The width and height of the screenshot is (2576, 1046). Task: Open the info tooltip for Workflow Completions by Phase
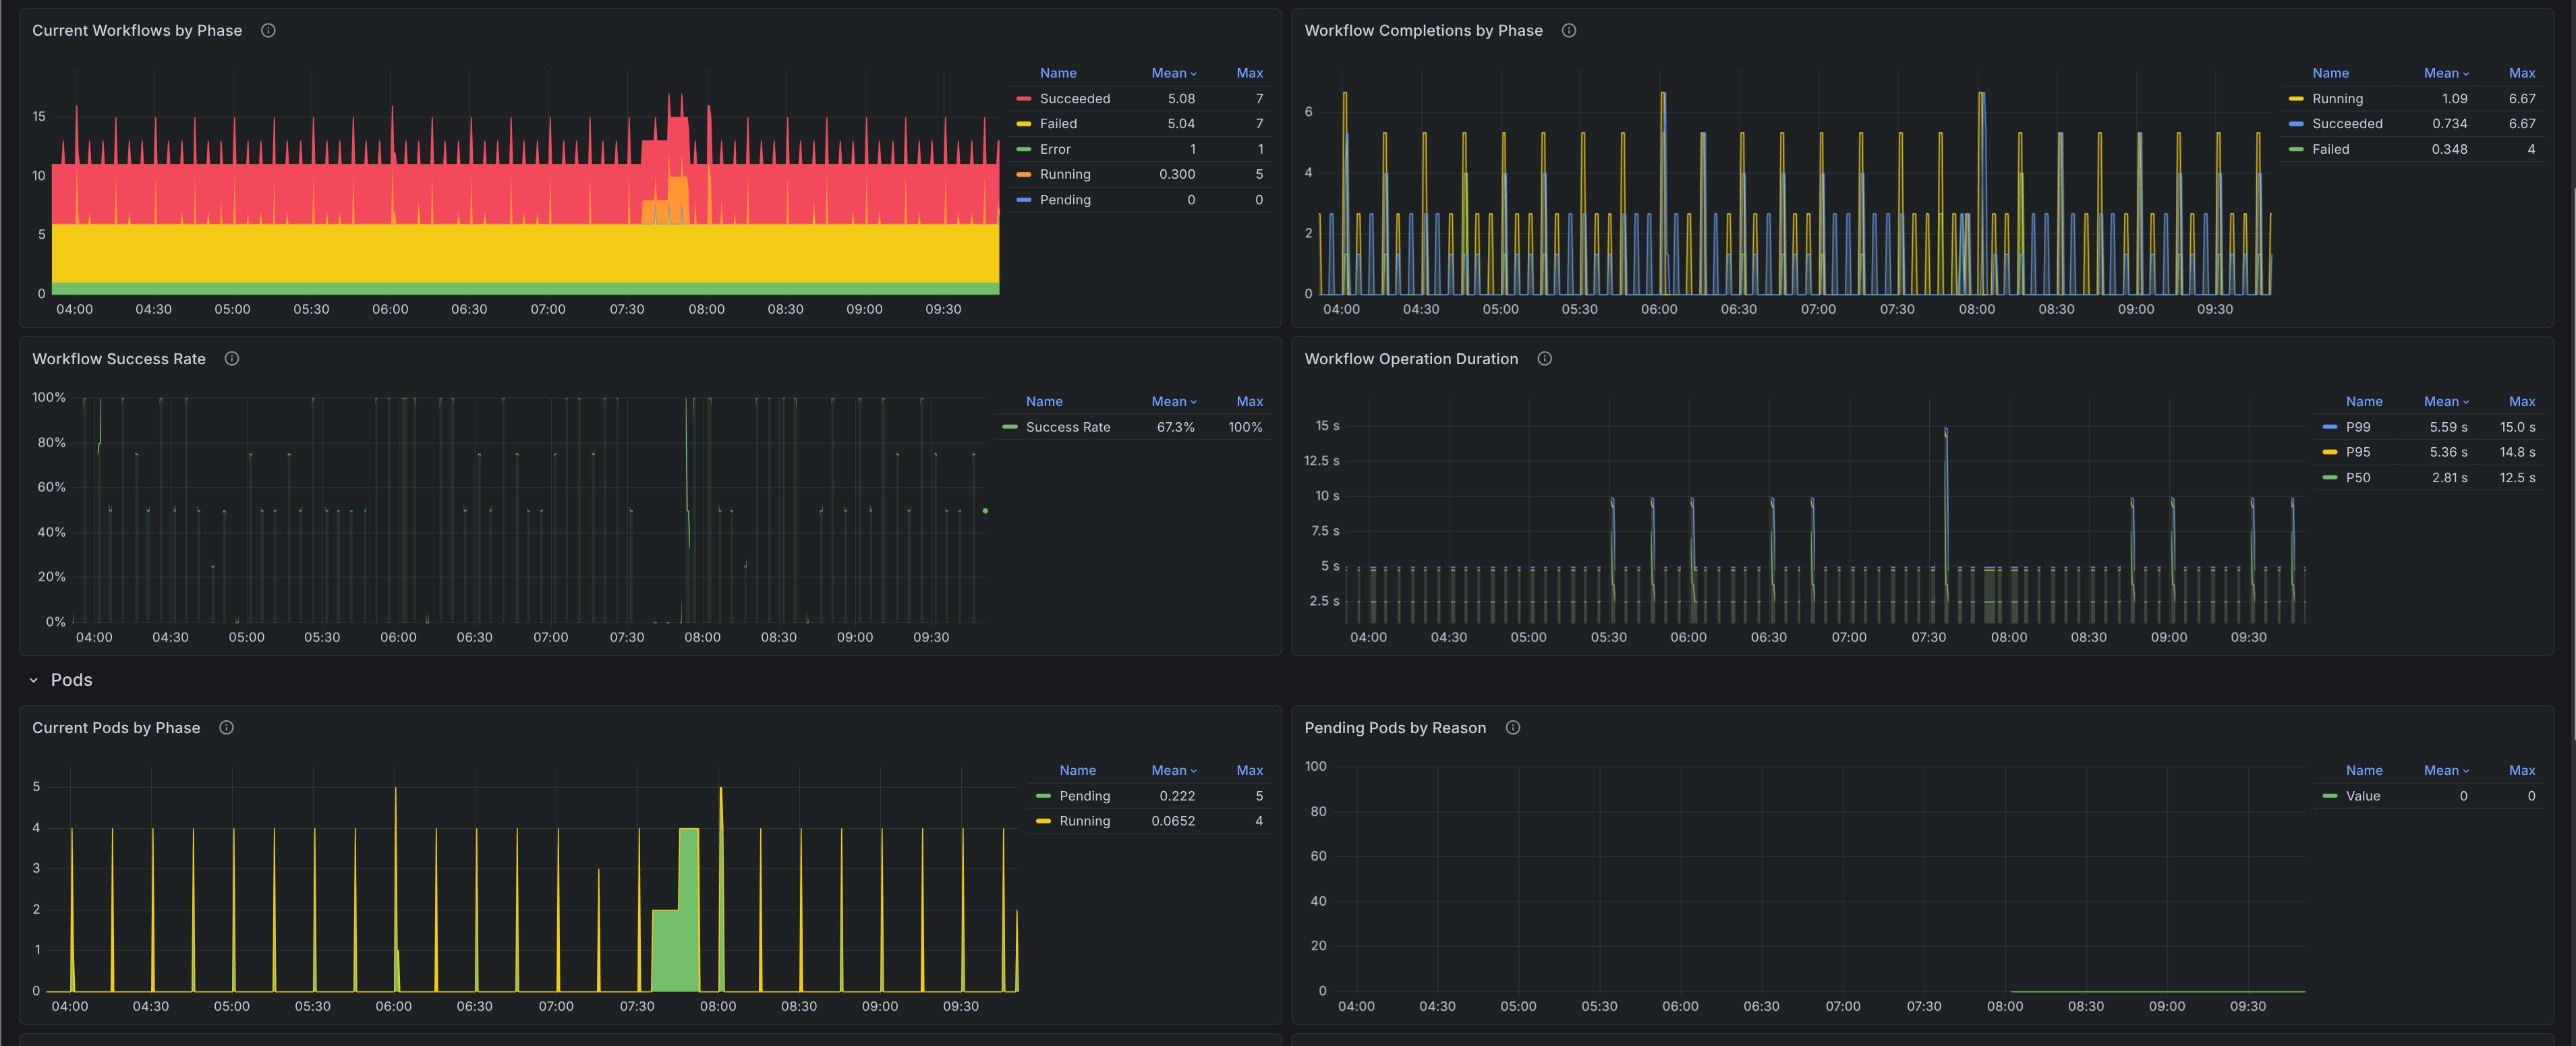point(1568,30)
